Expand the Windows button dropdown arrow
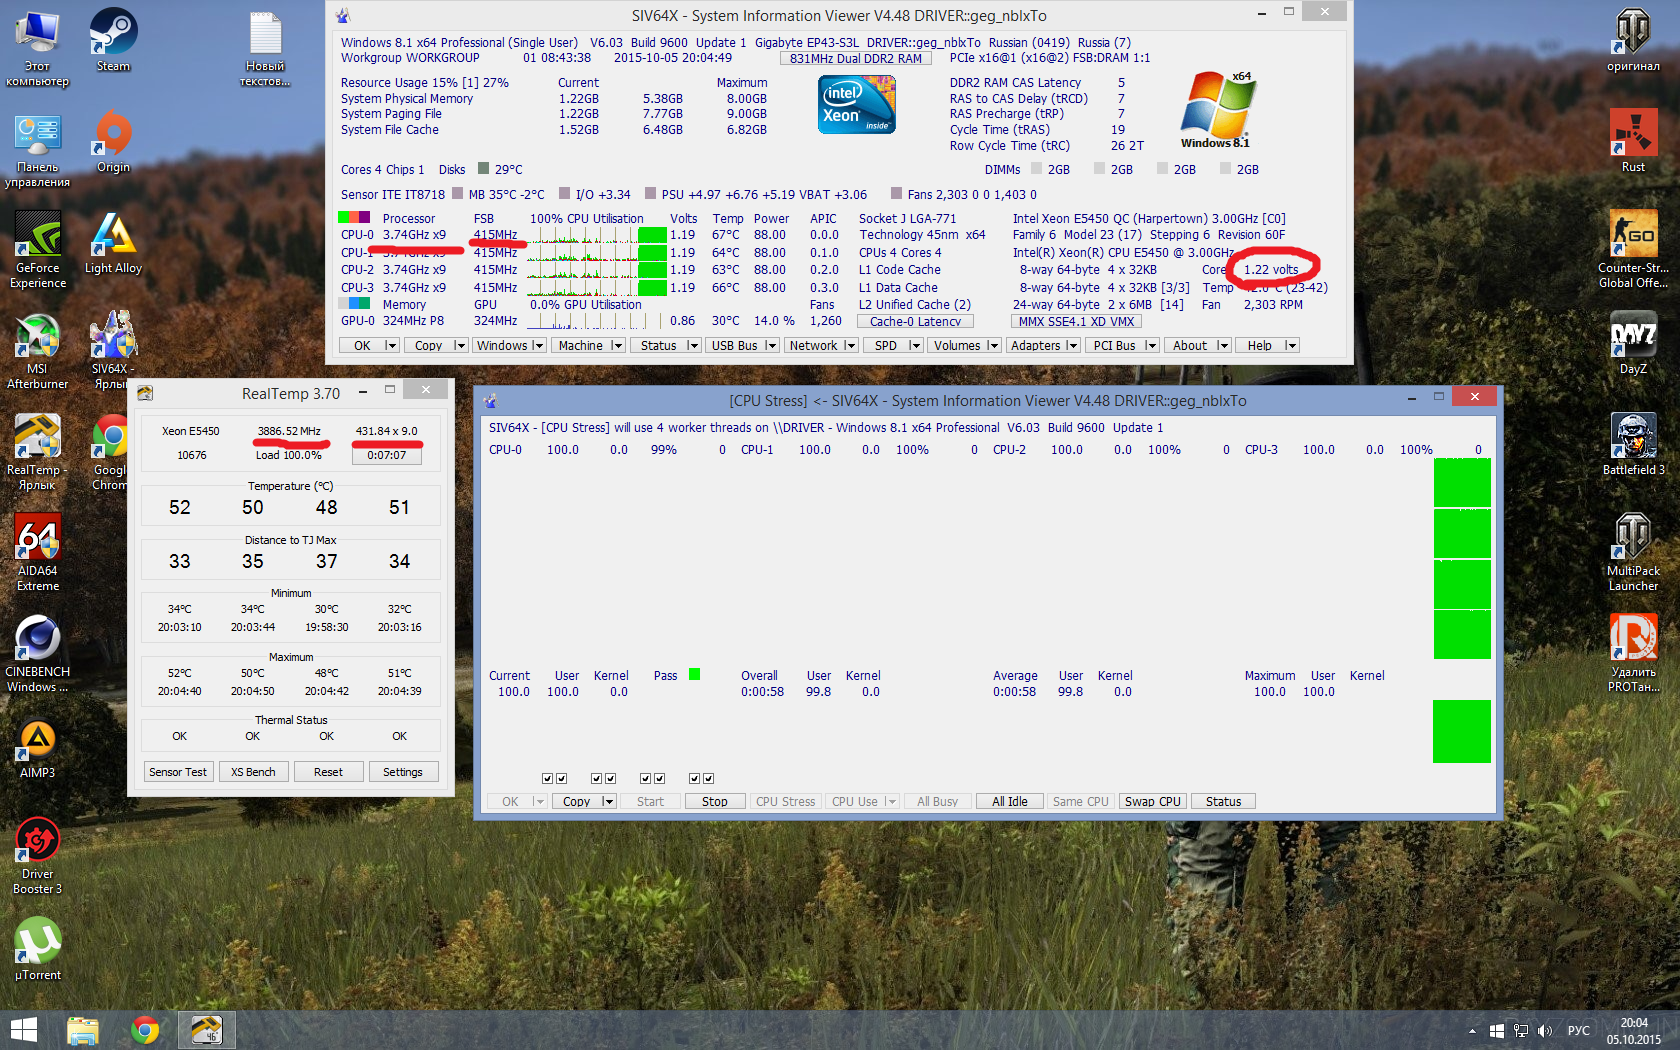This screenshot has width=1680, height=1050. click(x=538, y=346)
